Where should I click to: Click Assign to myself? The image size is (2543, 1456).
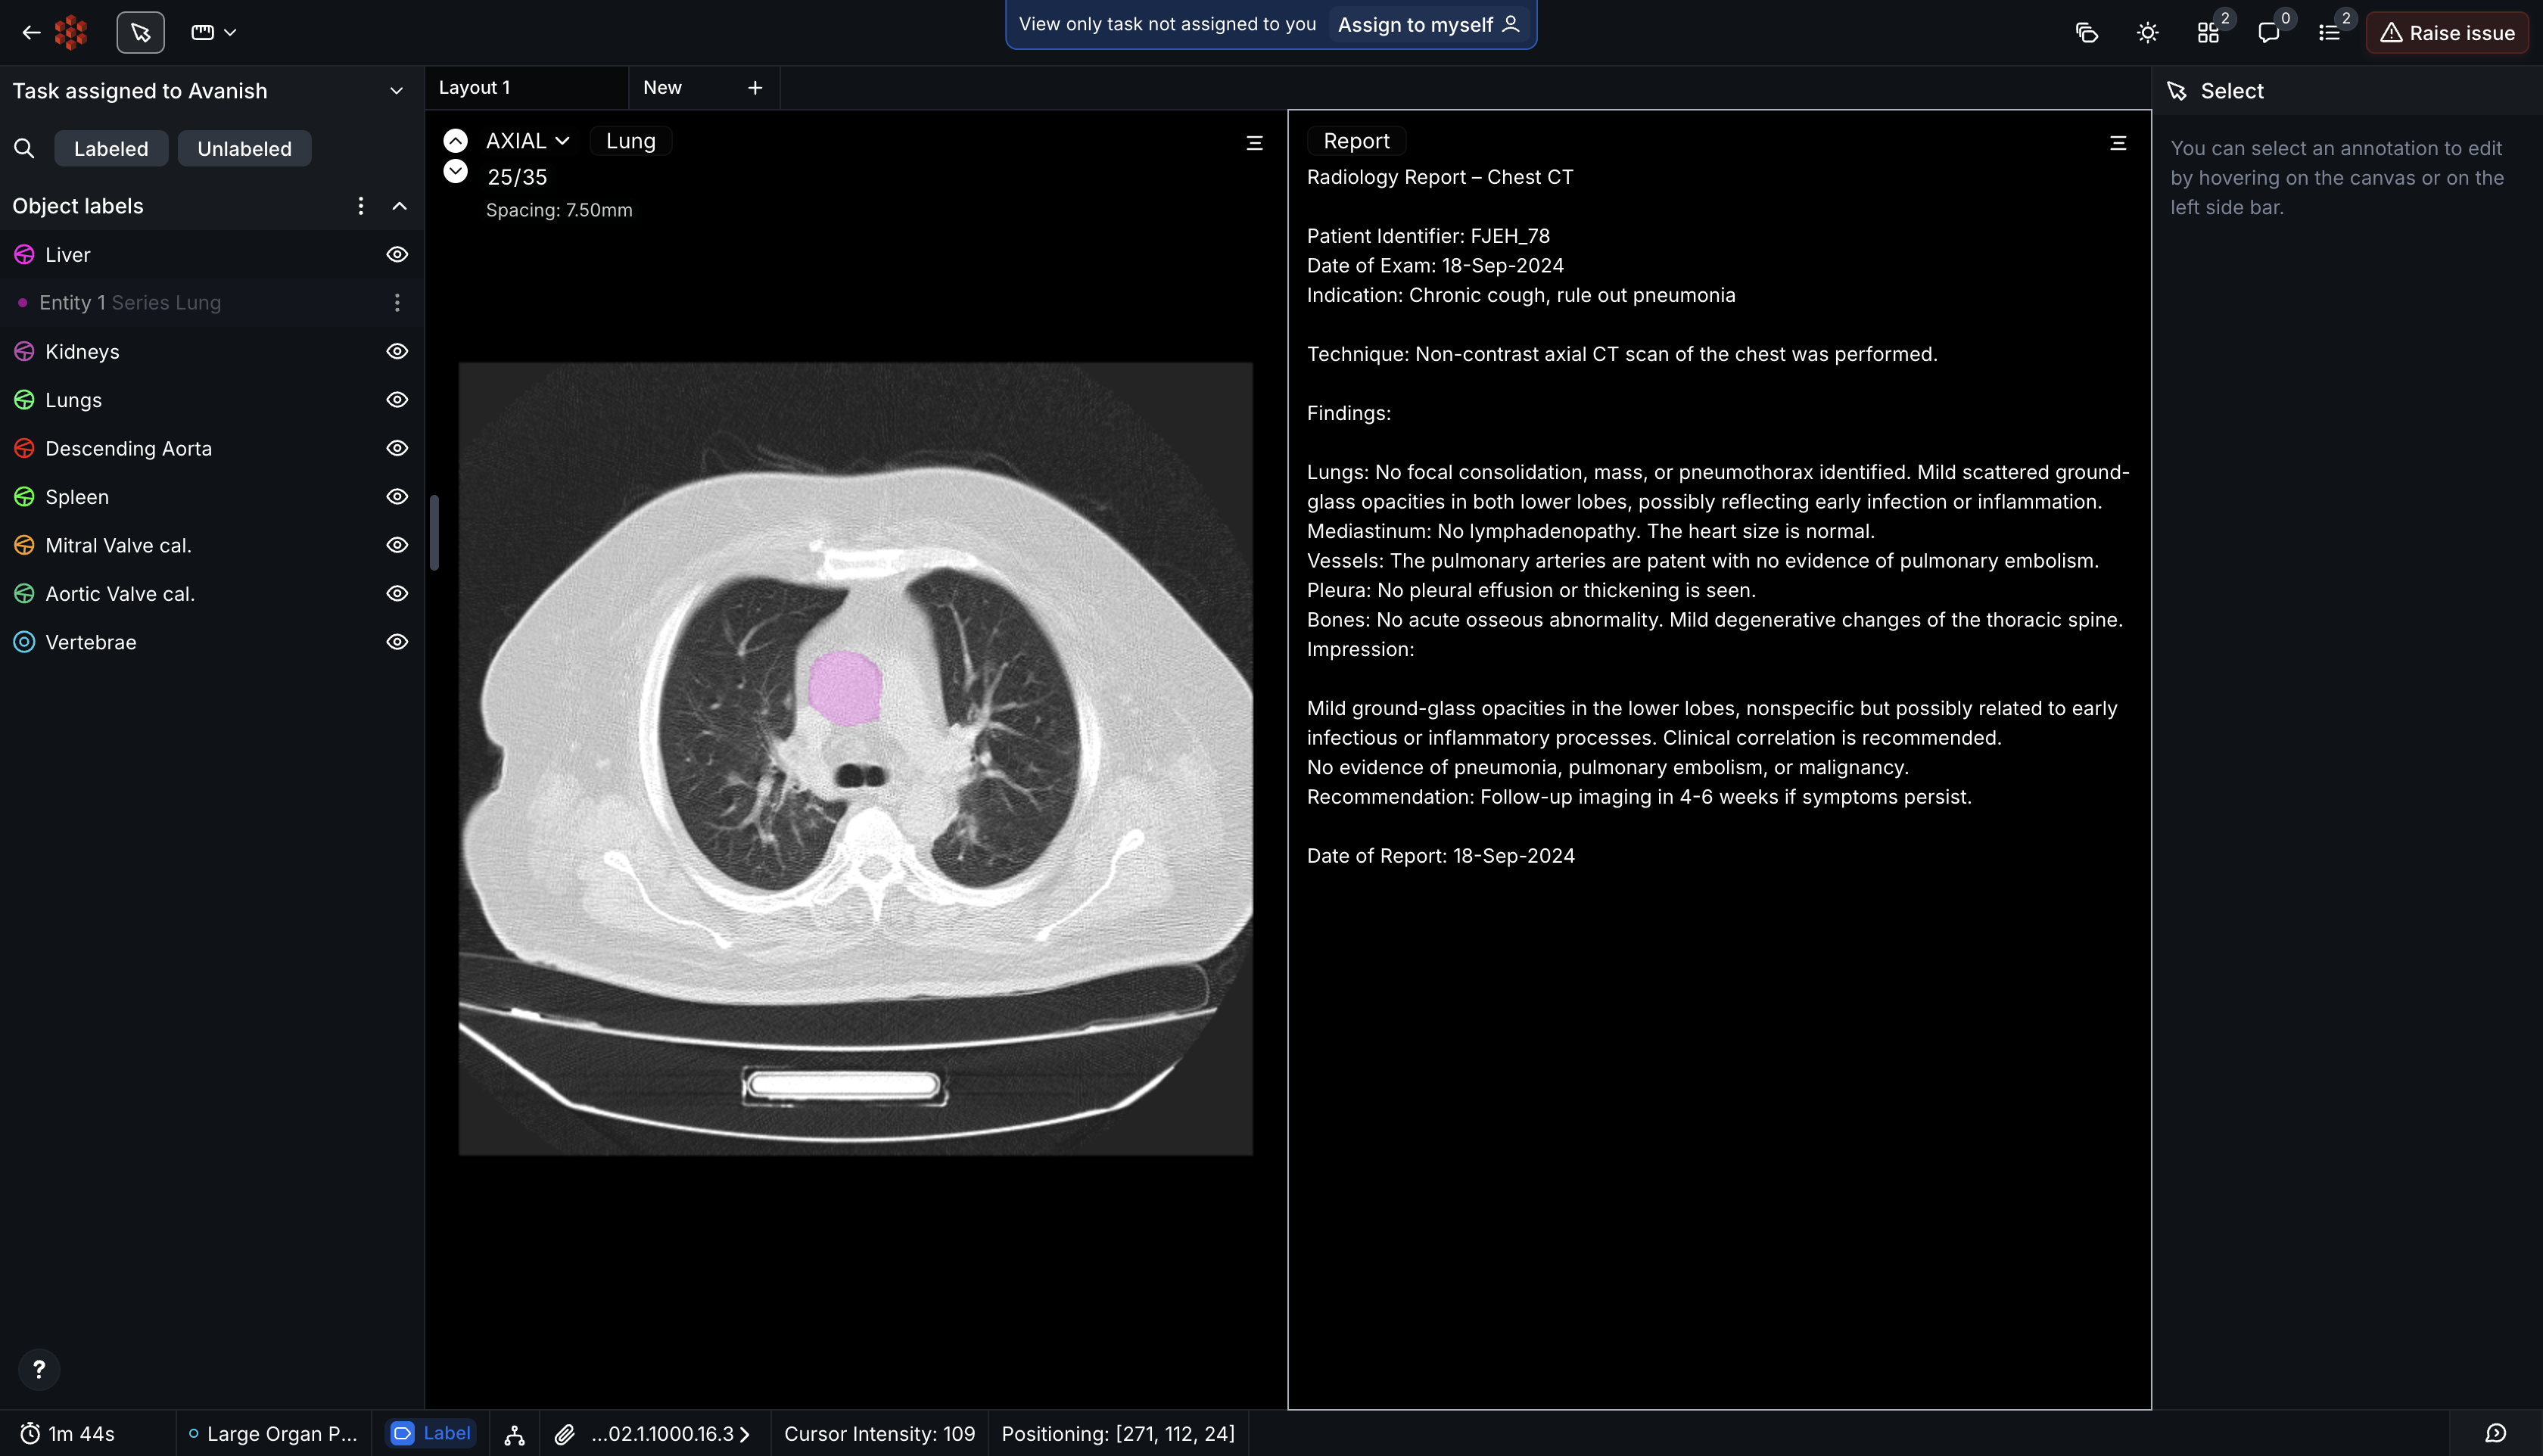coord(1428,25)
